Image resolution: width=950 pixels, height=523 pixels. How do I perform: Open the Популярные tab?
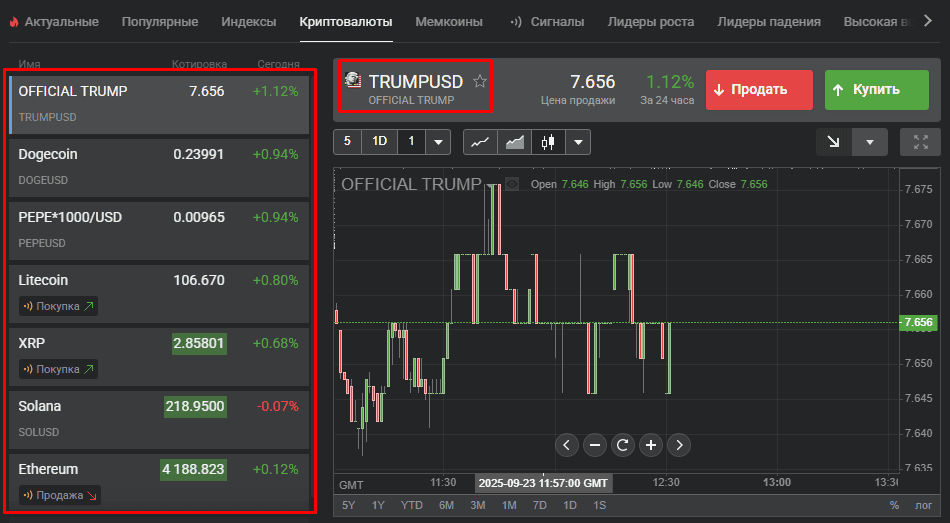point(160,22)
